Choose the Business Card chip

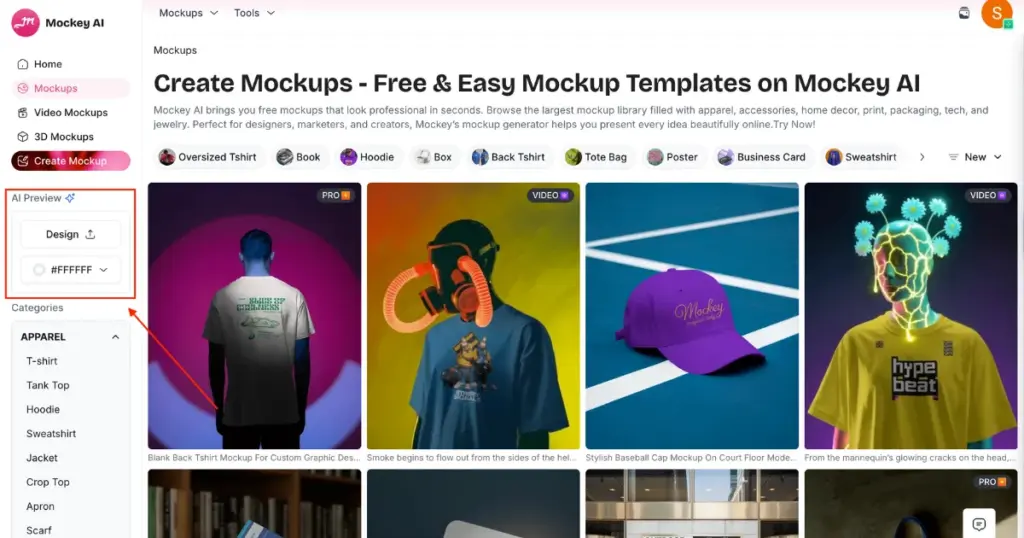point(762,157)
